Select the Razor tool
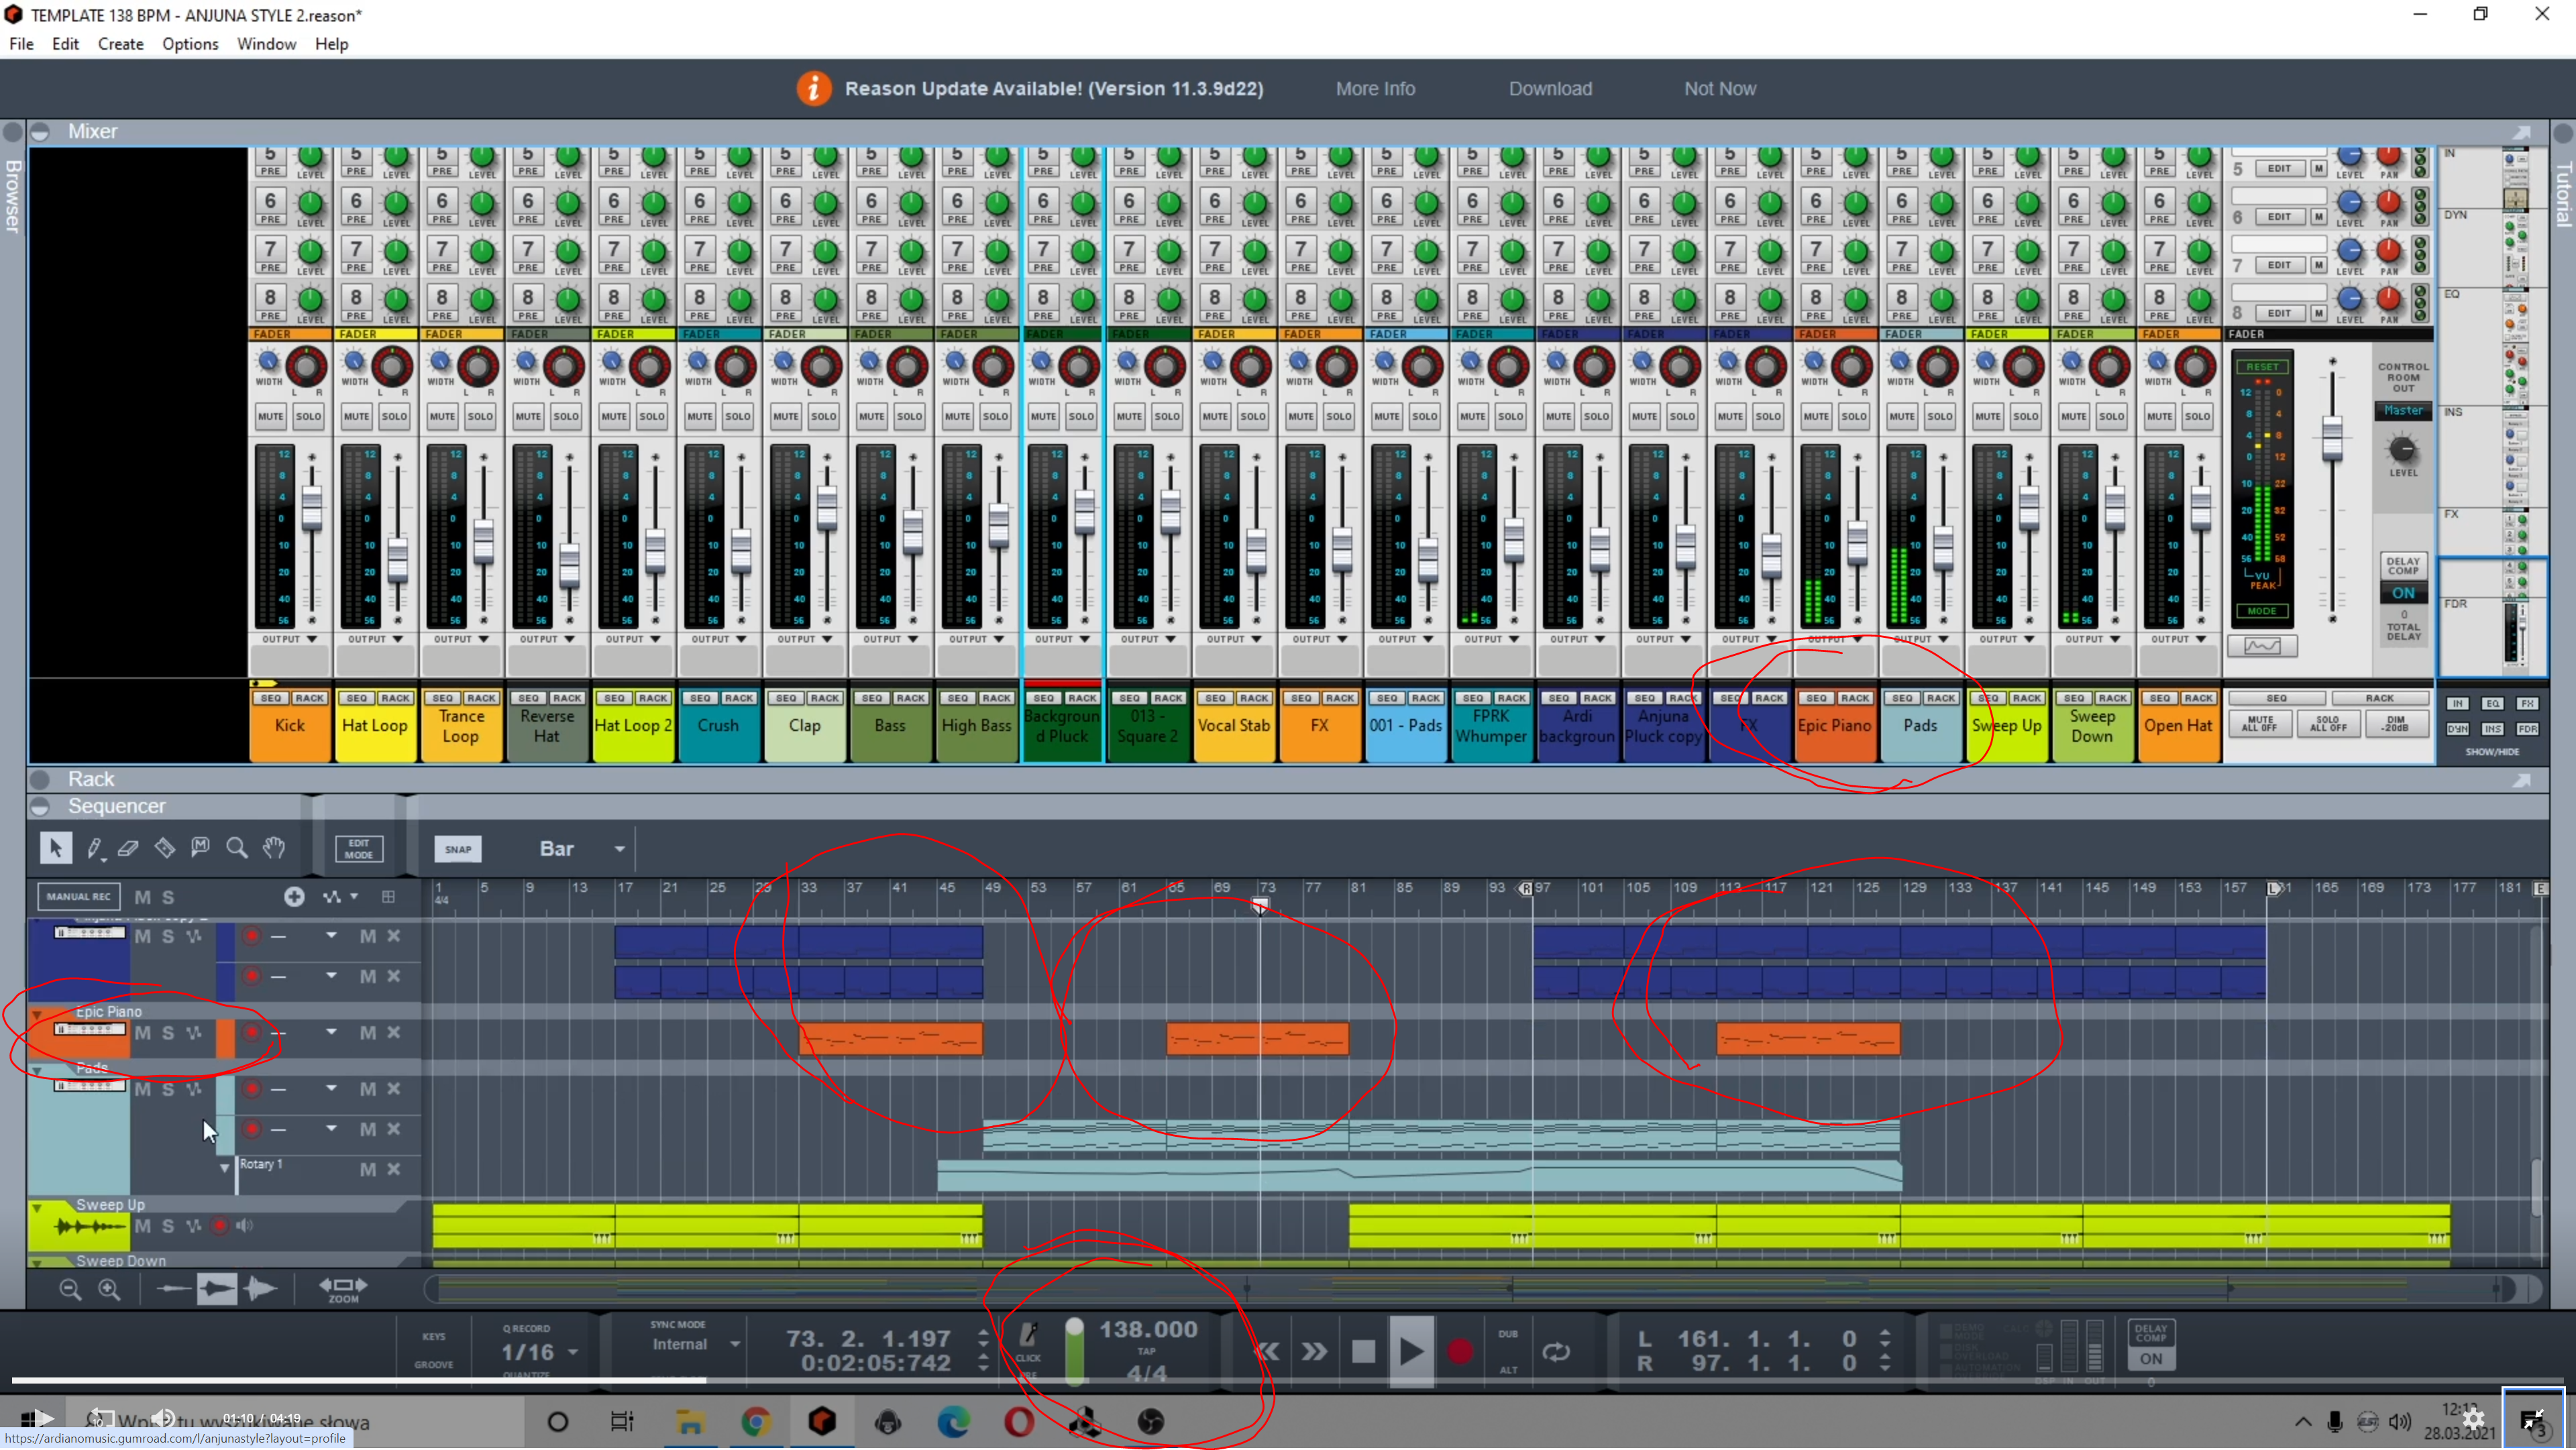The height and width of the screenshot is (1450, 2576). [x=164, y=849]
